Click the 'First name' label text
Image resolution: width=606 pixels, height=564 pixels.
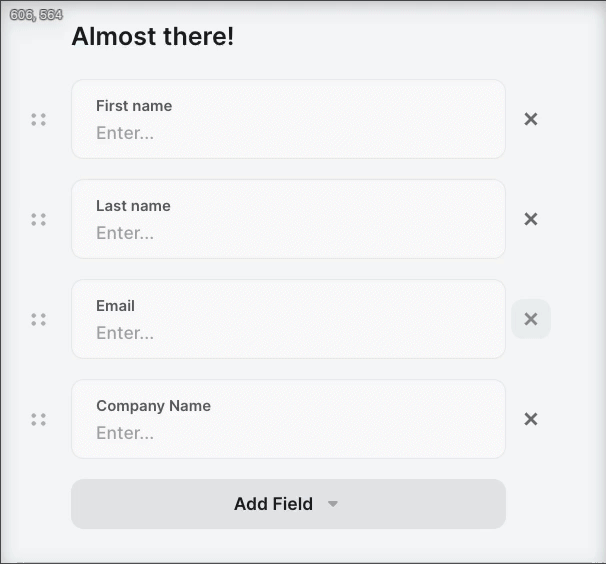click(x=134, y=106)
